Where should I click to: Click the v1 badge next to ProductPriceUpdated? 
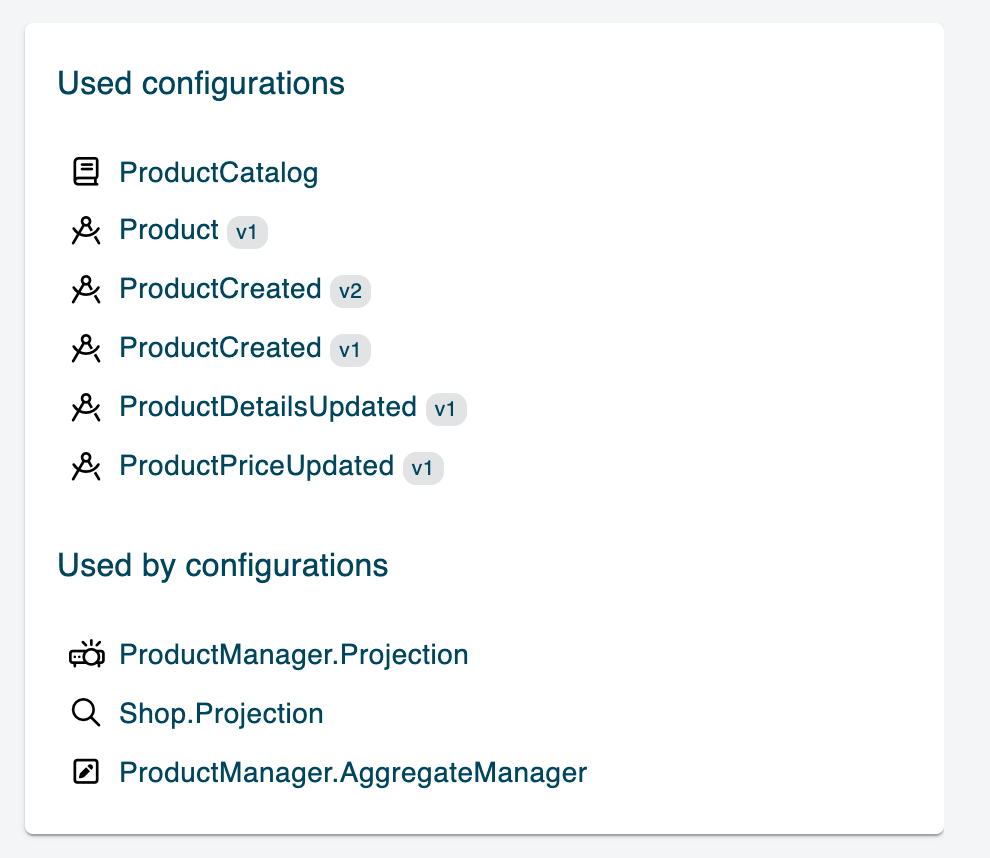coord(423,468)
